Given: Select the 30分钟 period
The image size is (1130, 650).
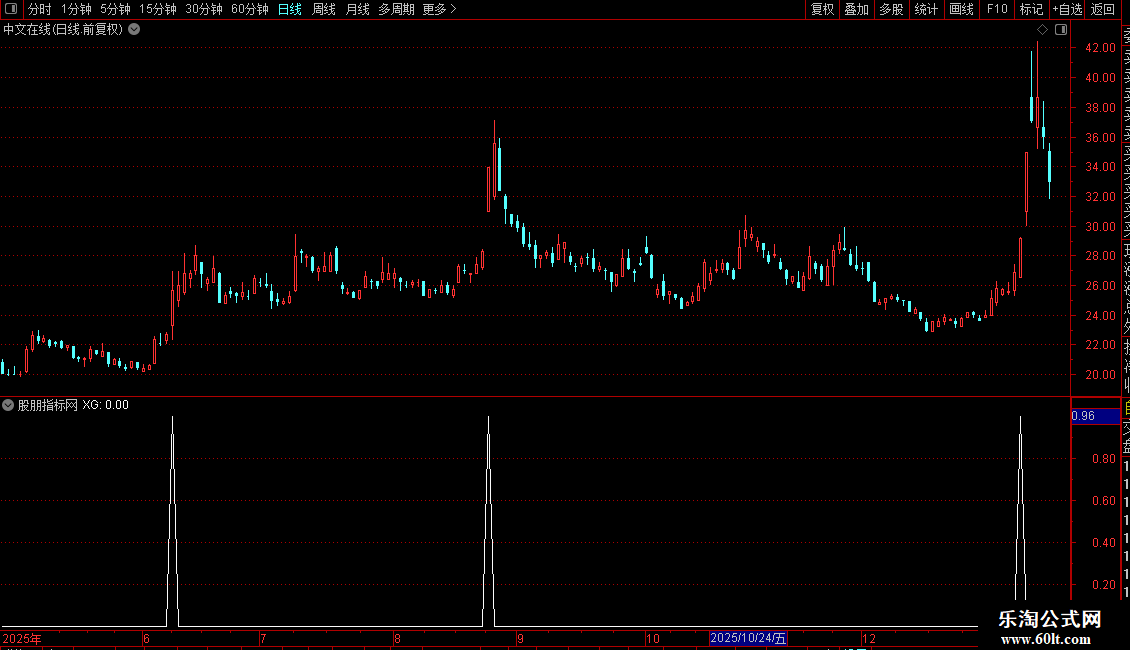Looking at the screenshot, I should coord(204,9).
